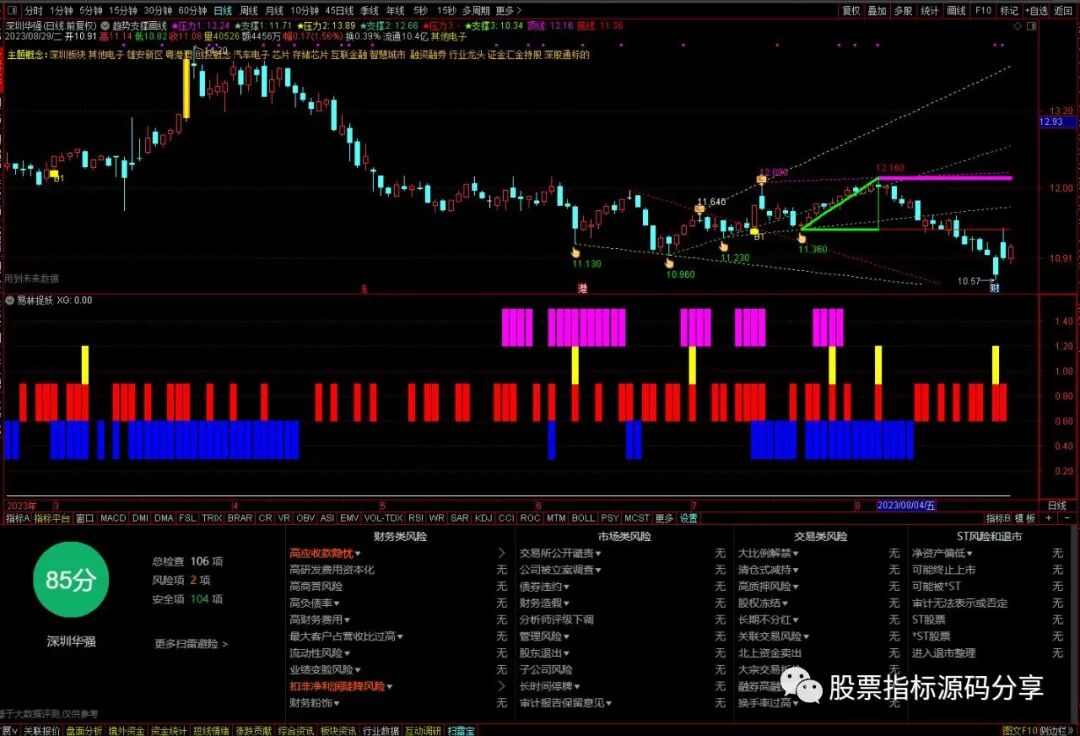Select the 周线 weekly period
1080x736 pixels.
point(249,10)
